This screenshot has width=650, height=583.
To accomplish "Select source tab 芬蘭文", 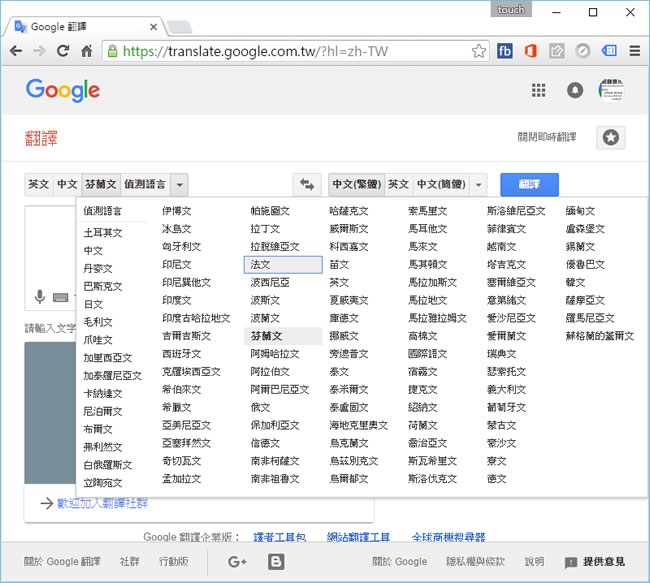I will [x=101, y=184].
